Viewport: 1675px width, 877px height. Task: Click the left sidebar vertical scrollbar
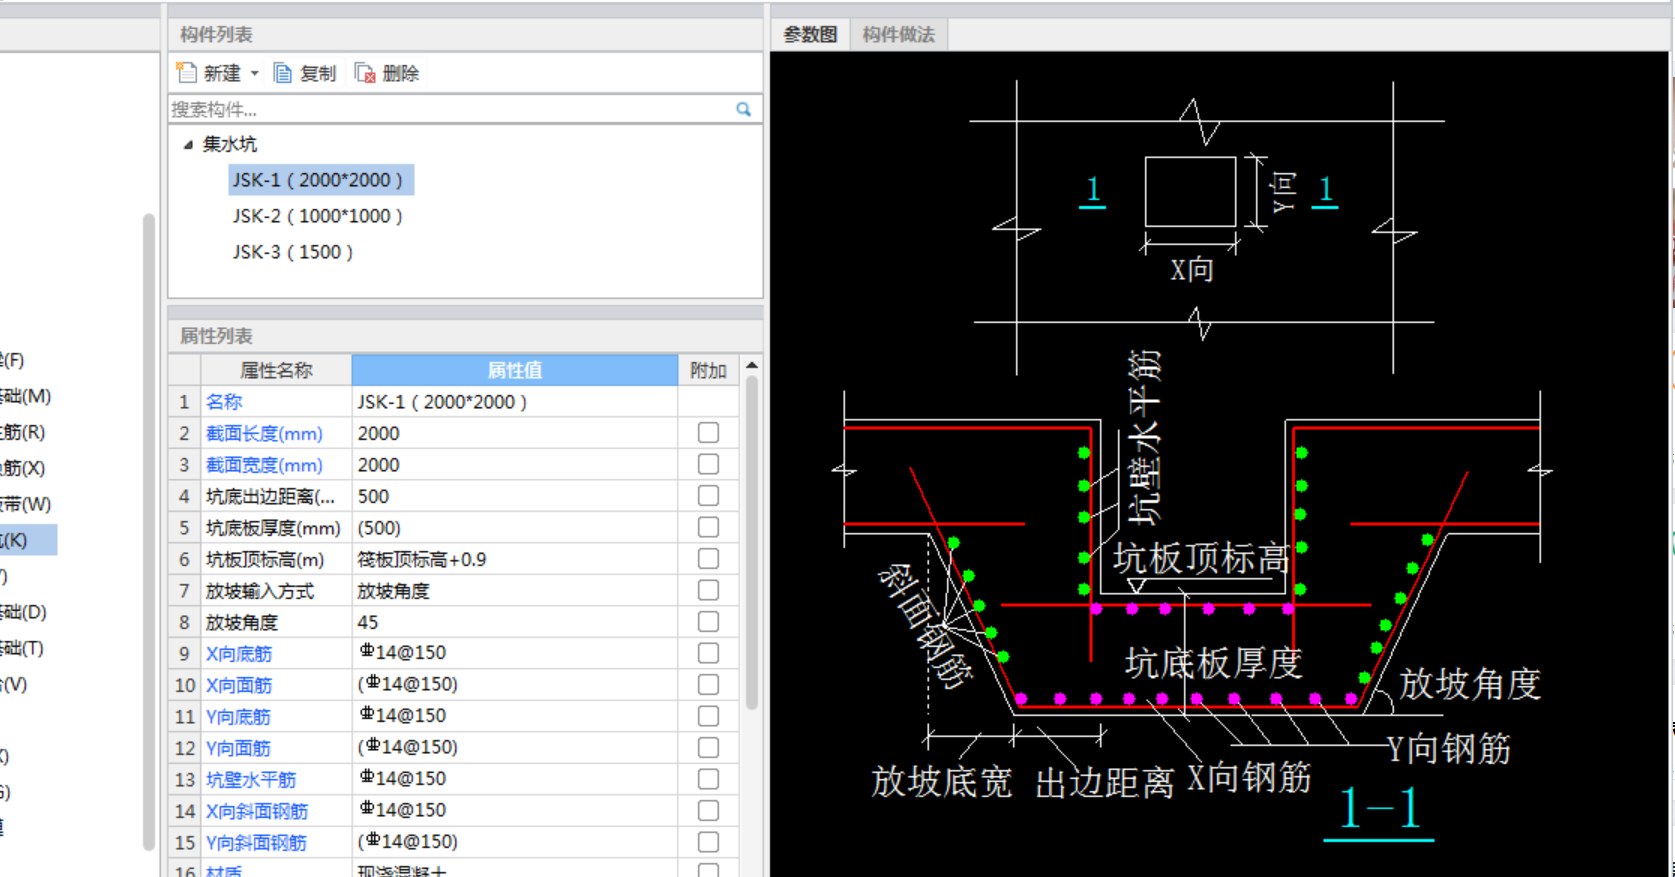[x=149, y=530]
